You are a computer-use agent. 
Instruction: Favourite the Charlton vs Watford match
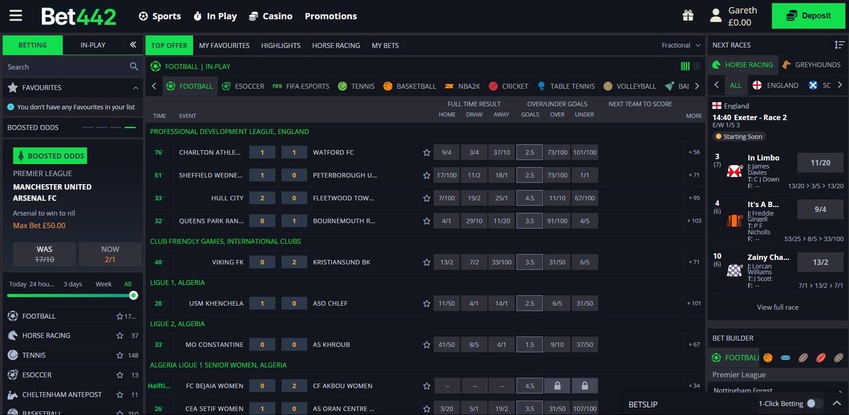coord(426,152)
